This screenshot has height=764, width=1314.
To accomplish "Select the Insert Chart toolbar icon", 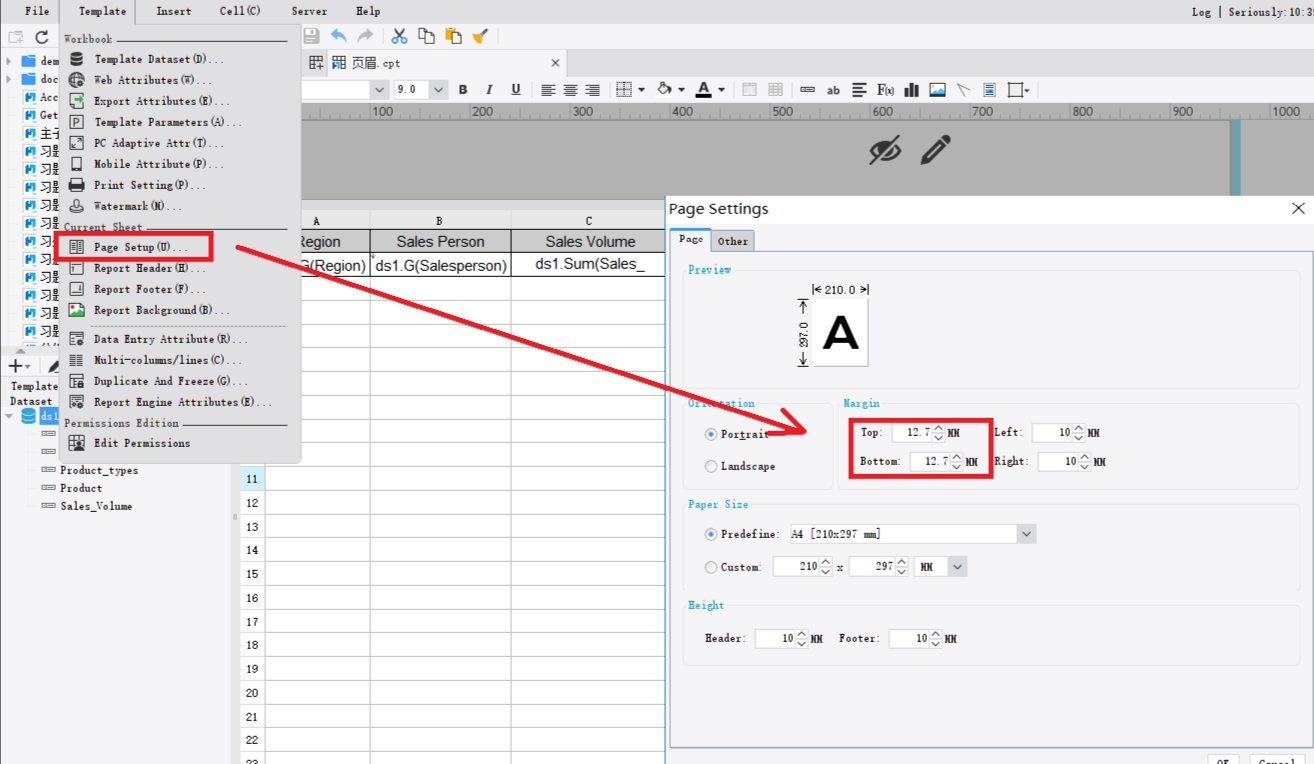I will [911, 89].
